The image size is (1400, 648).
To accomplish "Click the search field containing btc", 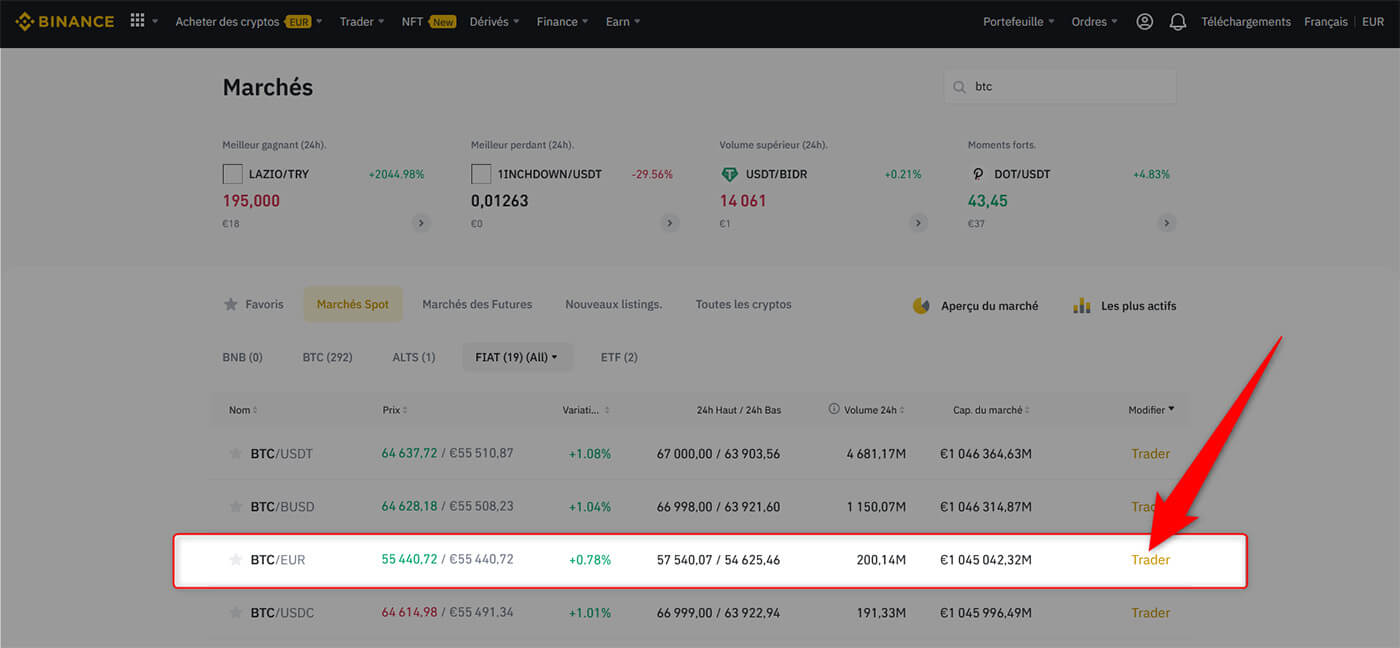I will click(x=1060, y=87).
